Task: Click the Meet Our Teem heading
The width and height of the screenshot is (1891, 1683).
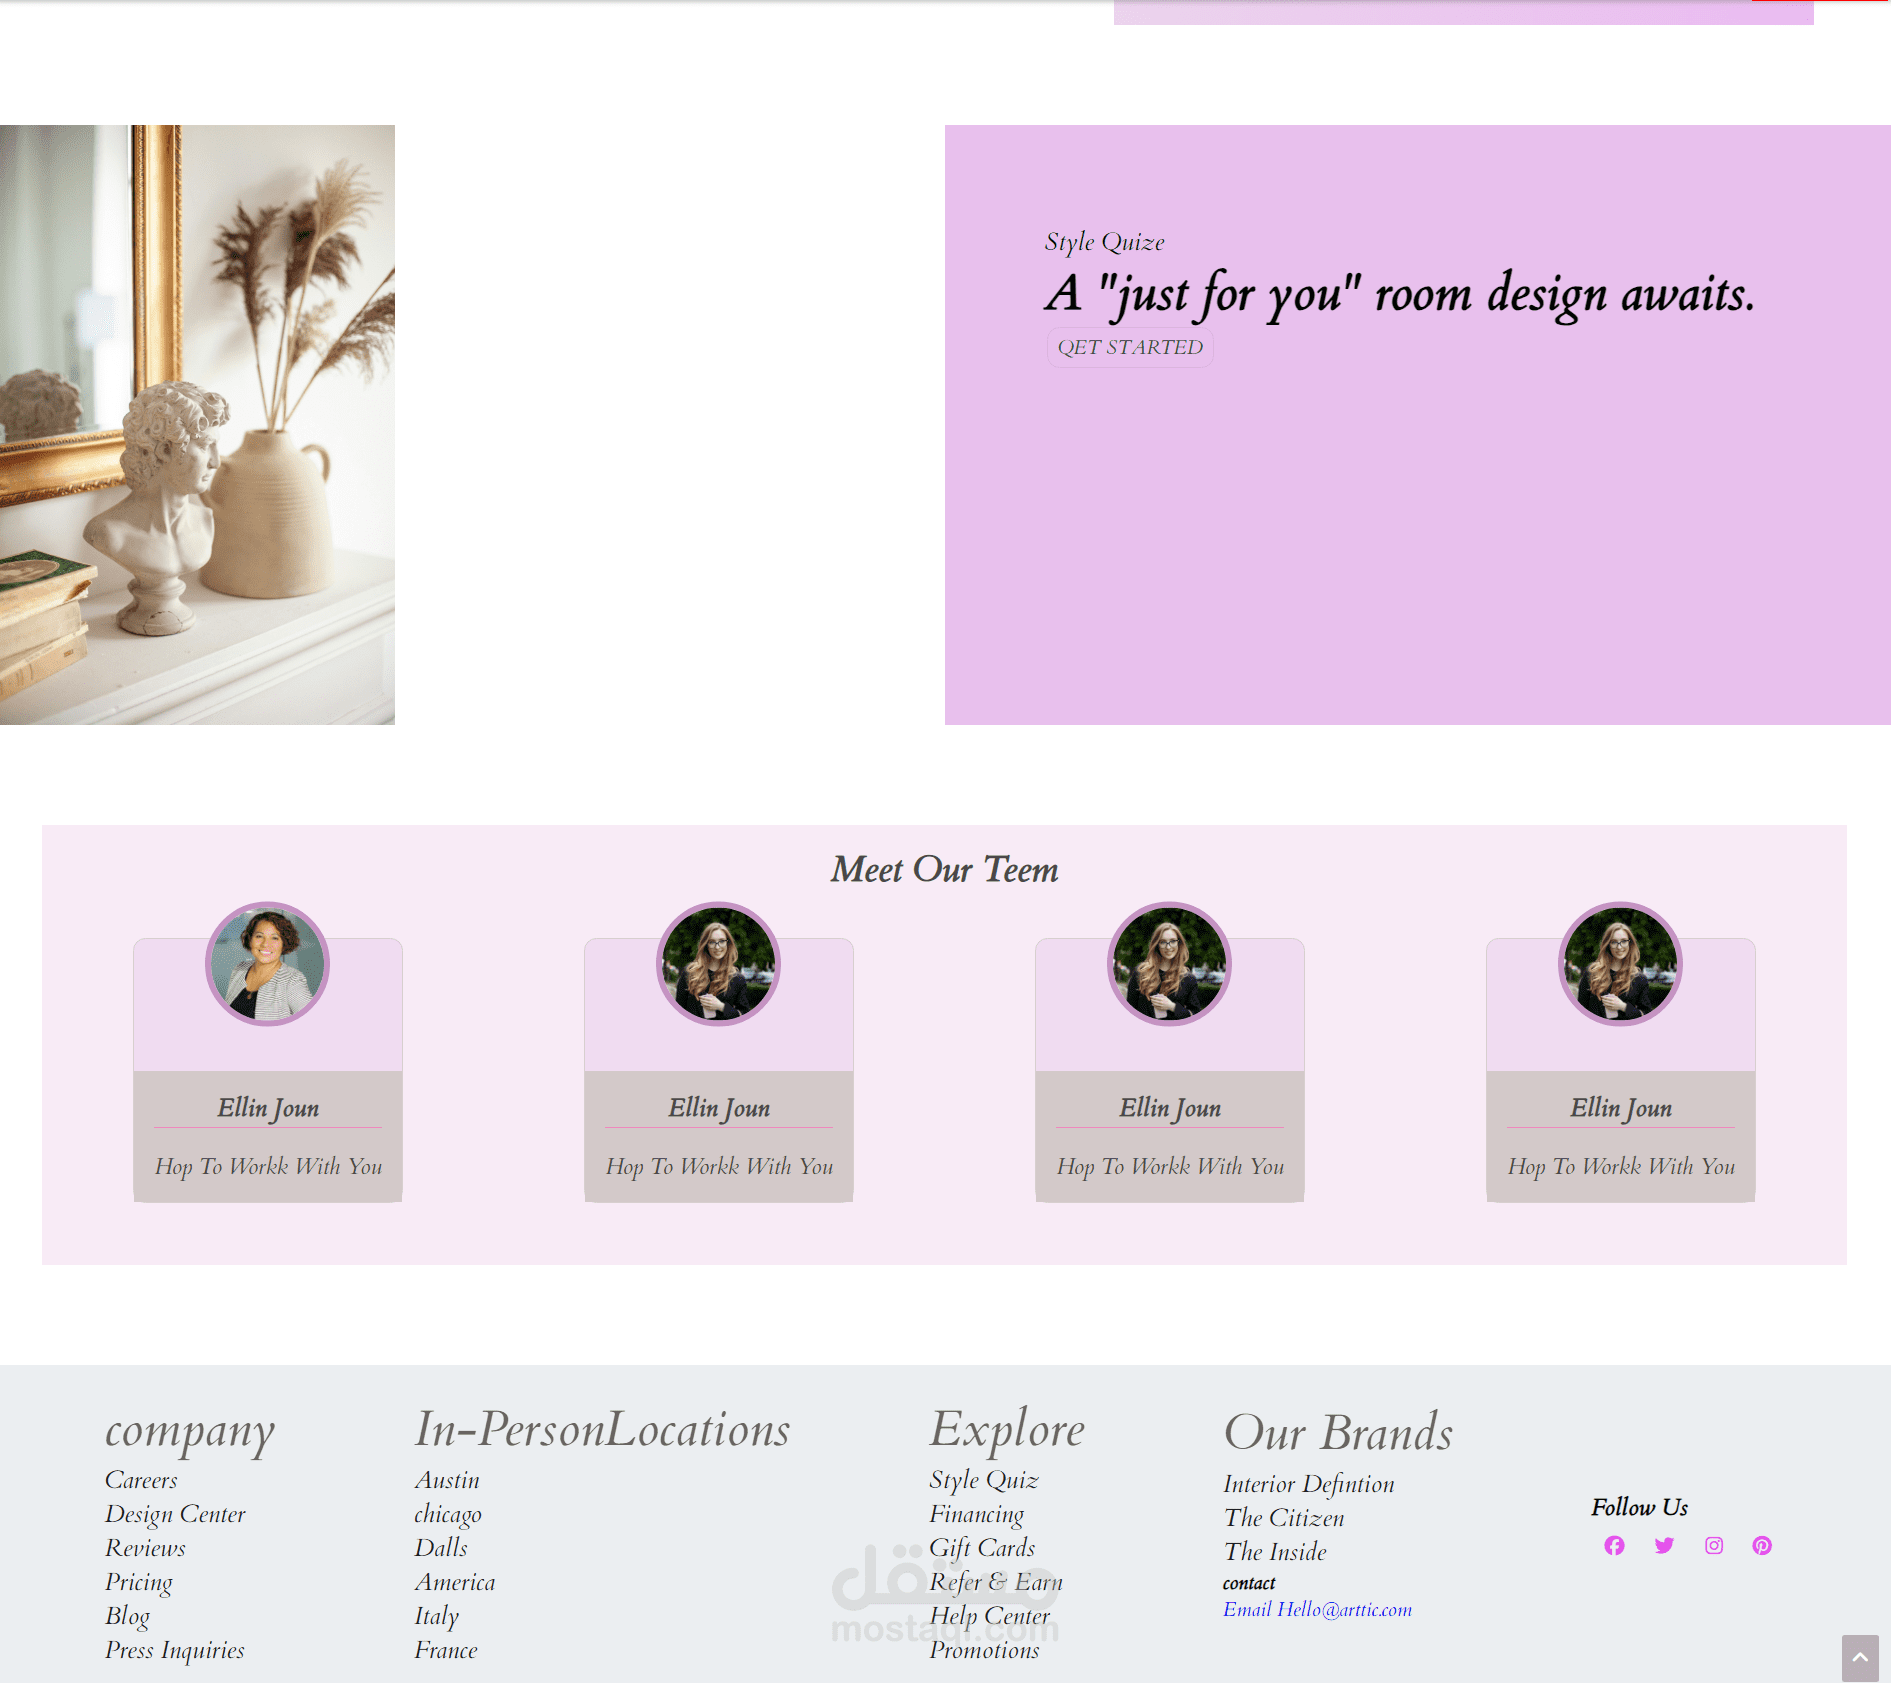Action: click(x=944, y=869)
